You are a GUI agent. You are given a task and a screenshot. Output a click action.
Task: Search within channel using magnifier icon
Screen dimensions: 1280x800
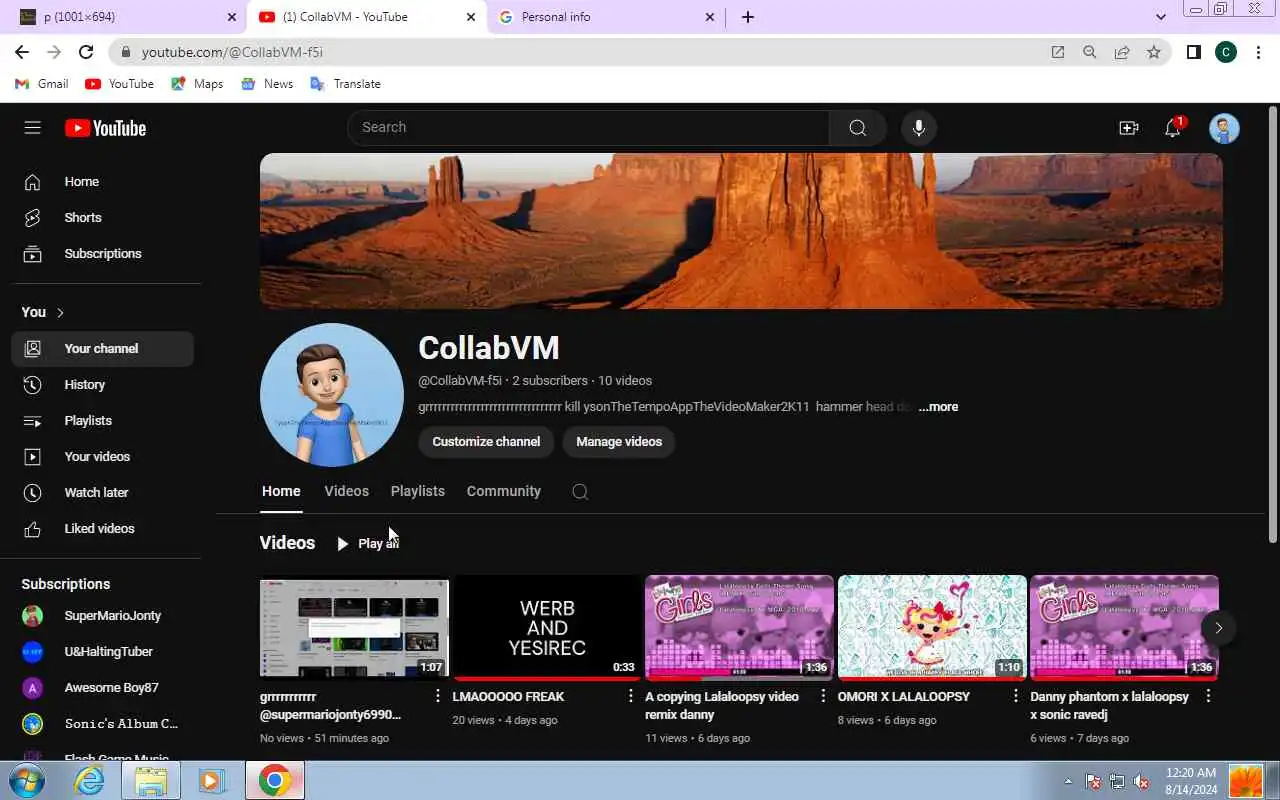point(580,492)
